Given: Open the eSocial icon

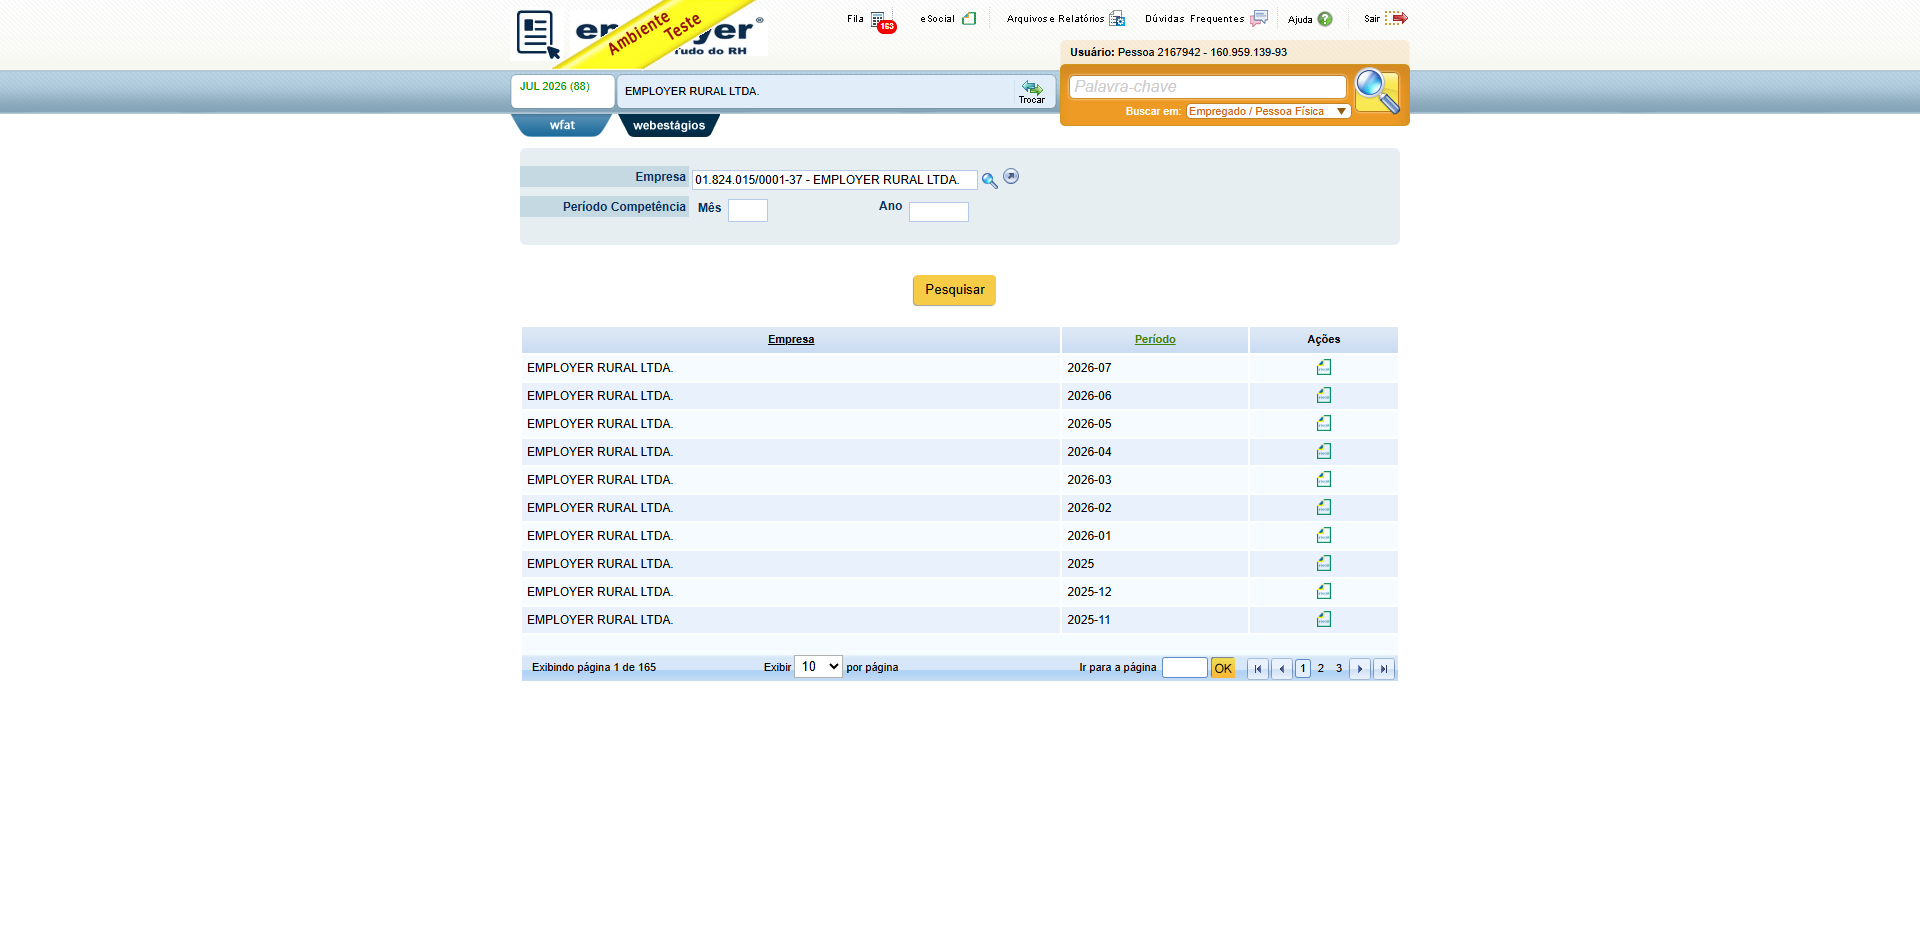Looking at the screenshot, I should click(x=969, y=18).
